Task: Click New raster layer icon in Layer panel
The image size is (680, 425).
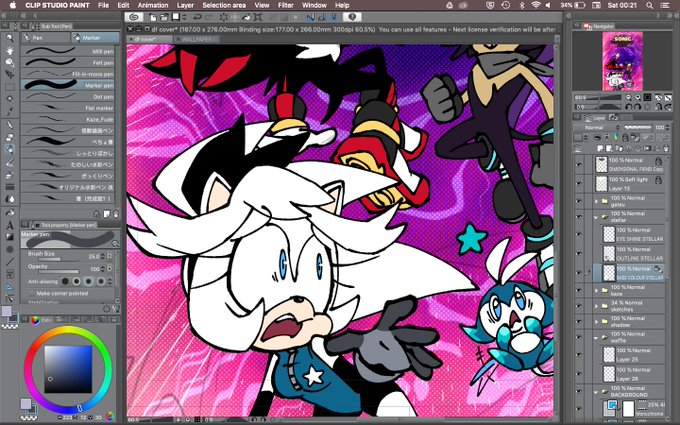Action: 599,149
